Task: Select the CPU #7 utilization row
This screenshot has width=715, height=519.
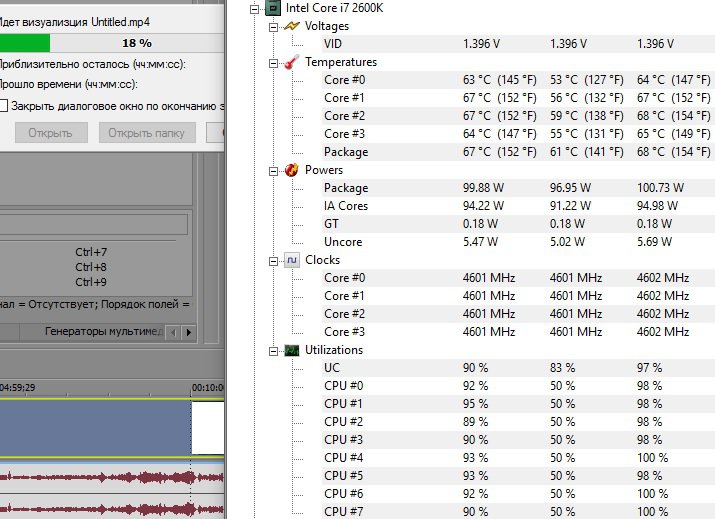Action: pos(519,512)
